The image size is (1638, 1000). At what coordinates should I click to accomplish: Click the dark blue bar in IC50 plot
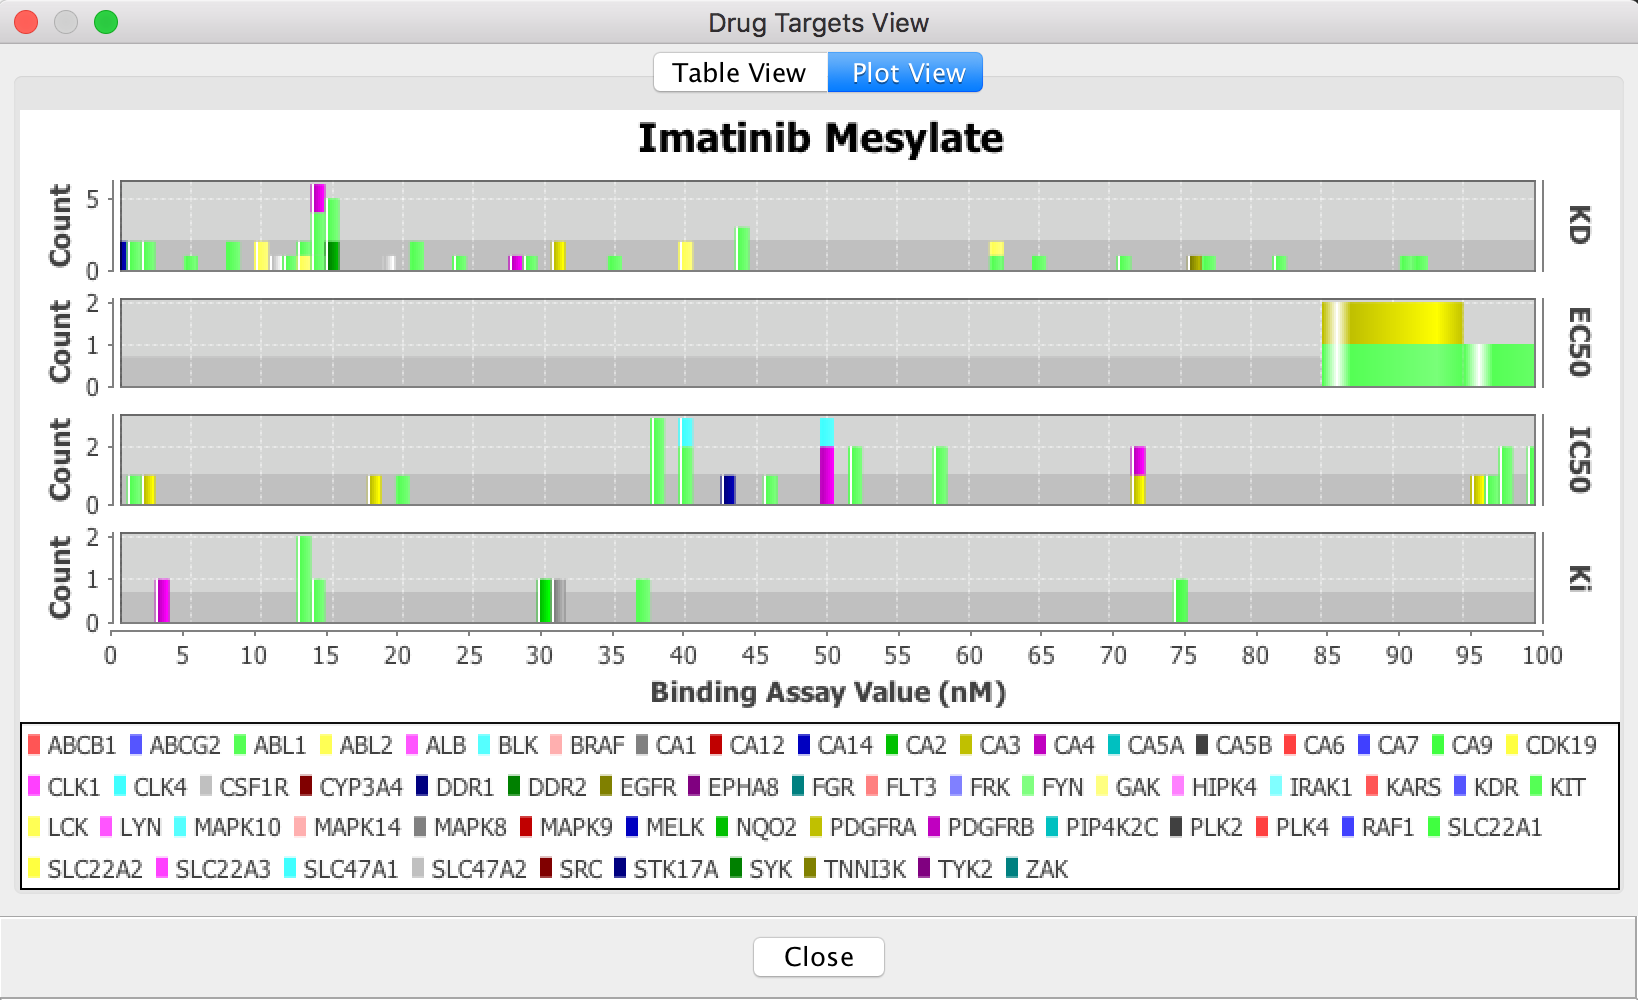pos(729,490)
